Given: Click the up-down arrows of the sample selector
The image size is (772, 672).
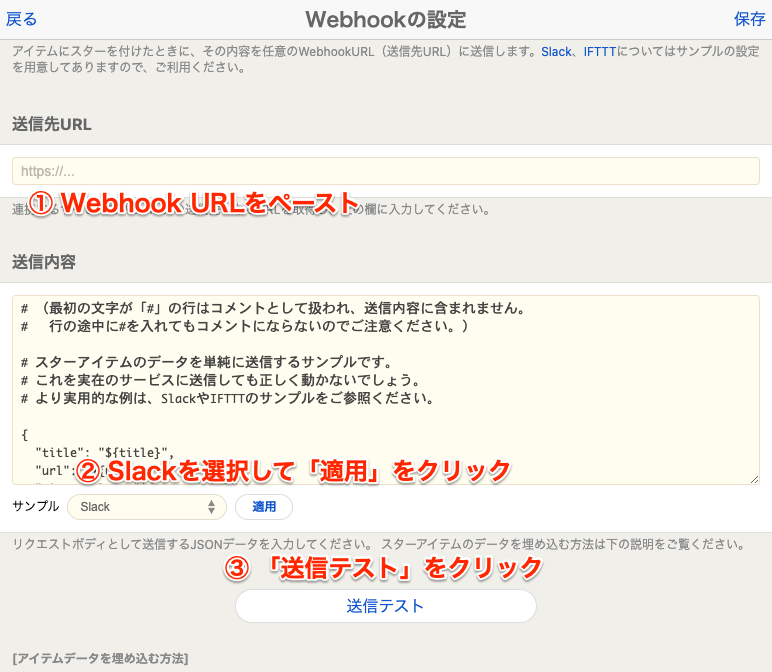Looking at the screenshot, I should pos(211,507).
